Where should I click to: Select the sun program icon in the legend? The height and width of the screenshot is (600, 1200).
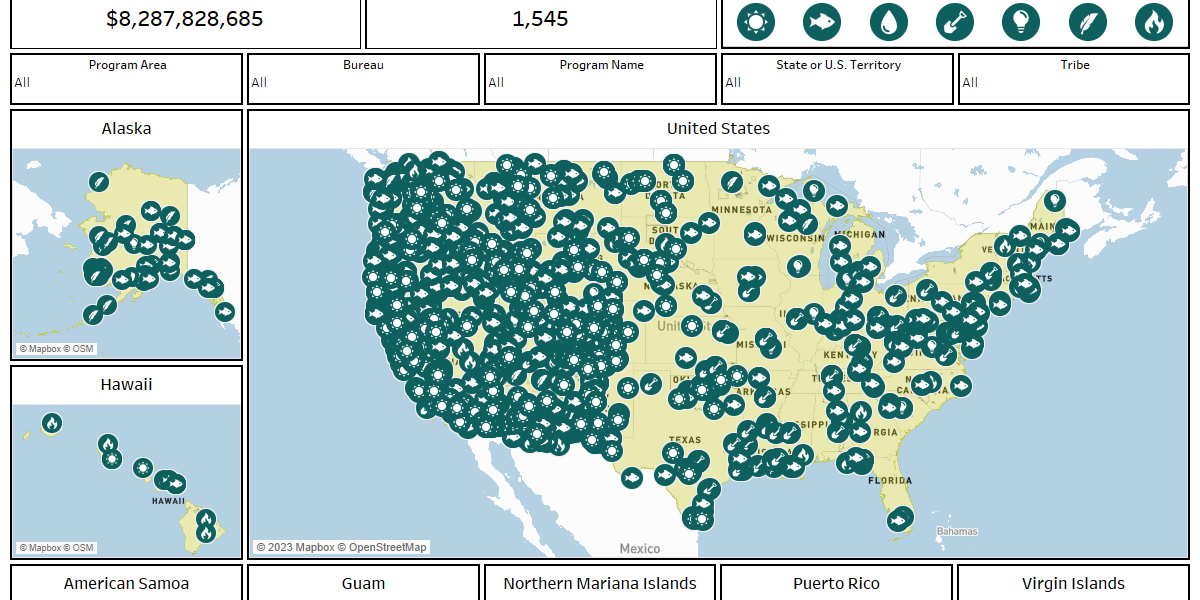[x=755, y=21]
